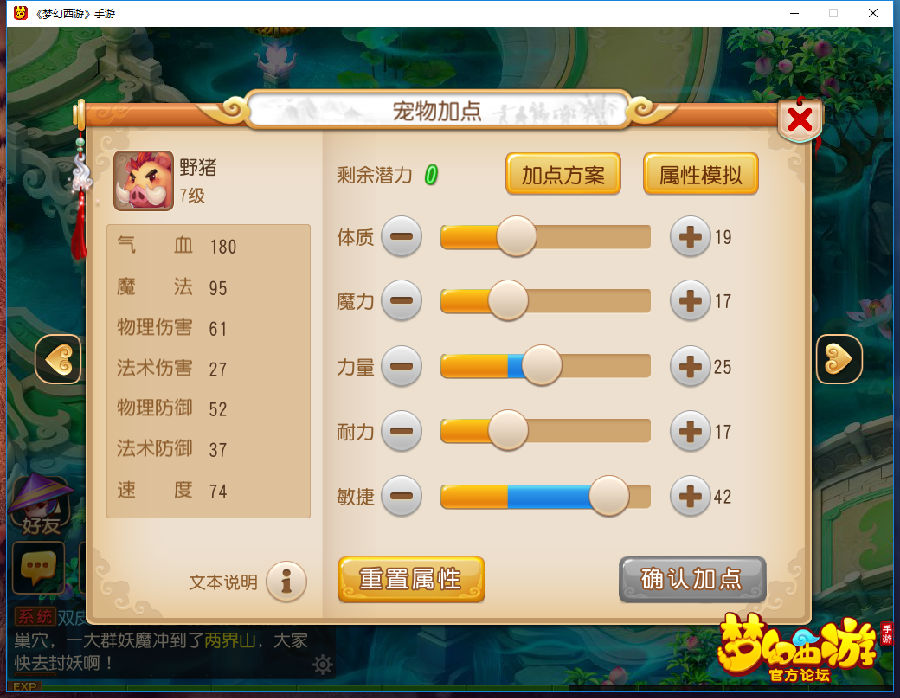The image size is (900, 698).
Task: Click the 敏捷 slider handle
Action: pyautogui.click(x=609, y=496)
